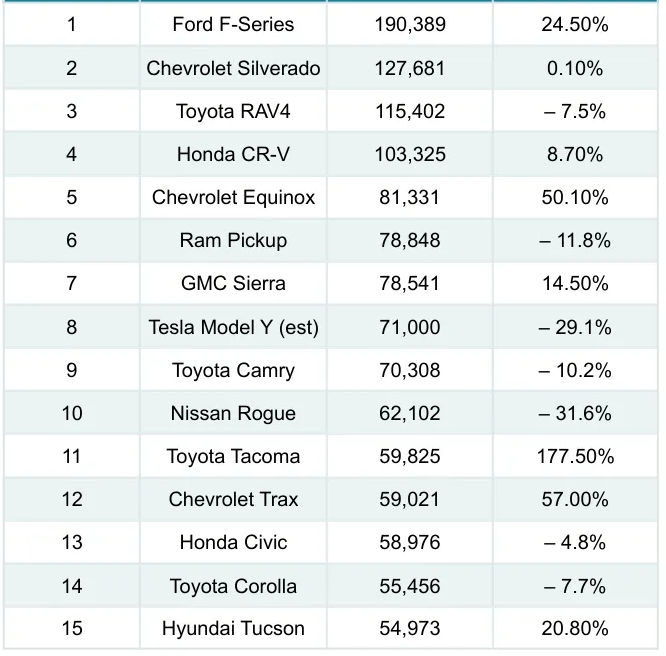Click the GMC Sierra cell
This screenshot has height=656, width=666.
click(233, 283)
